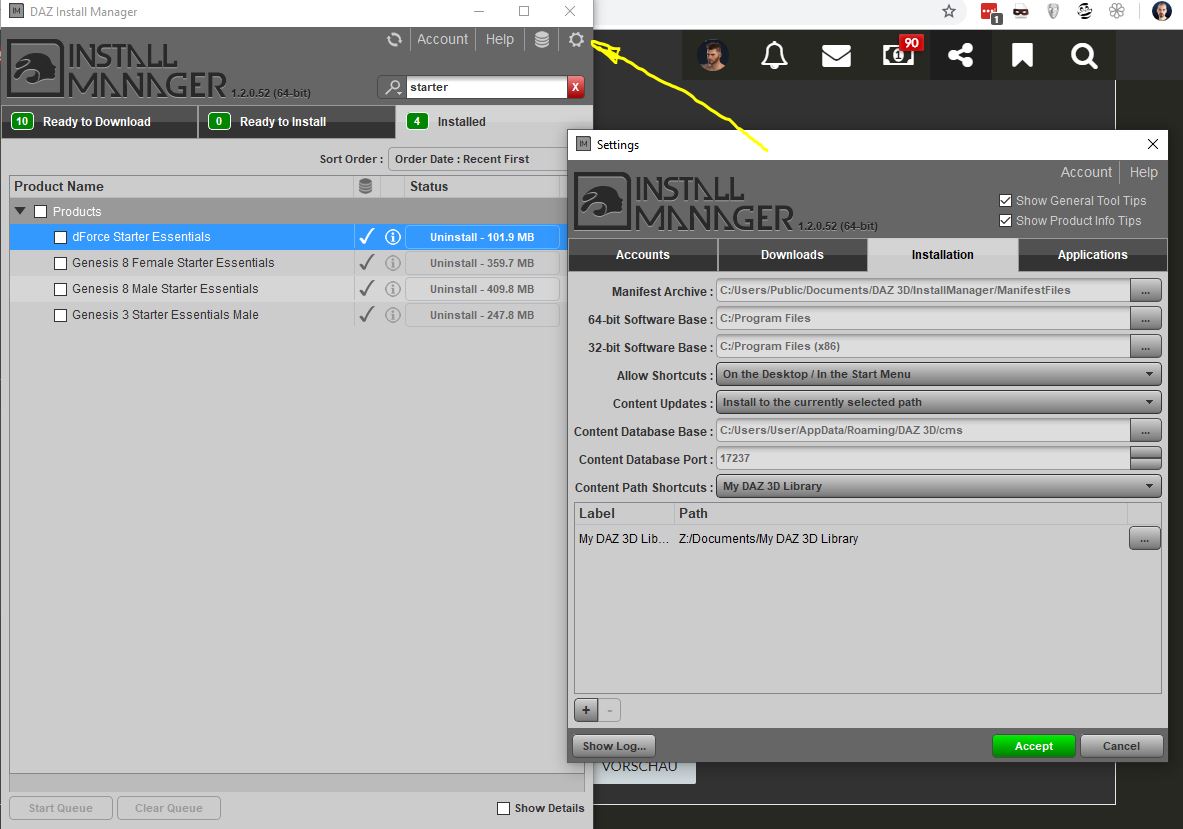Switch to Ready to Download tab
This screenshot has height=829, width=1183.
tap(100, 121)
